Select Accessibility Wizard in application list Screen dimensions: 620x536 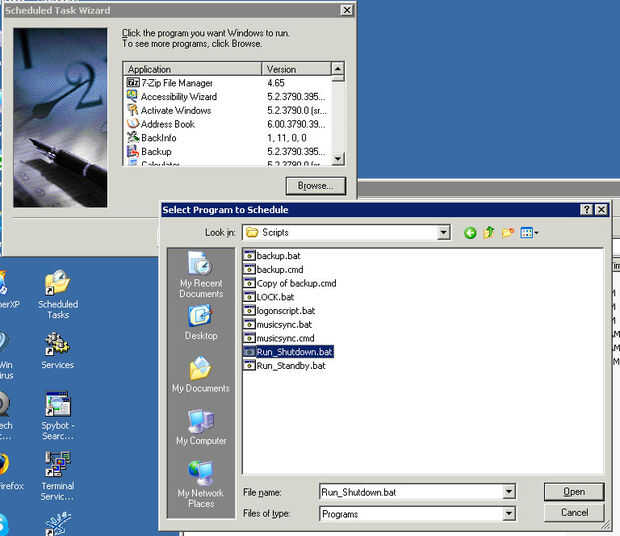click(x=172, y=97)
